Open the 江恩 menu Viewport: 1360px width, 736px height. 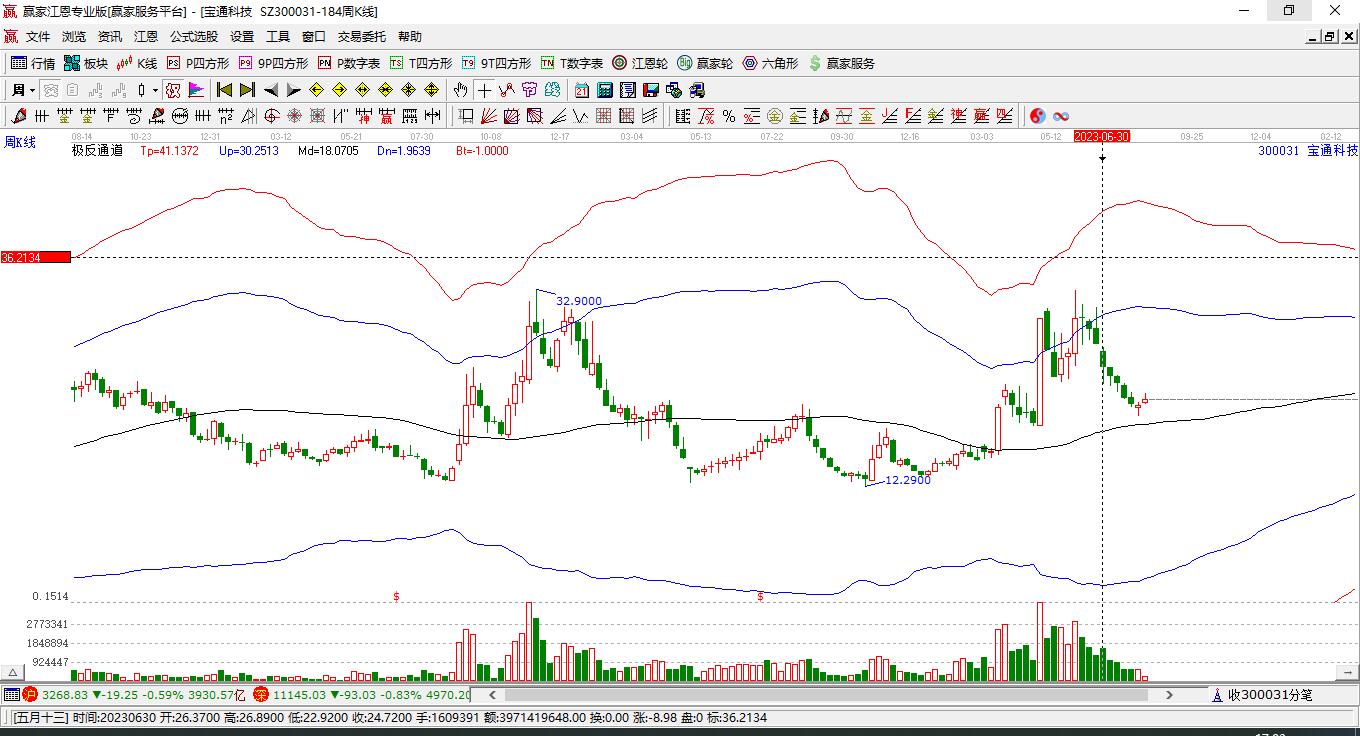tap(146, 37)
